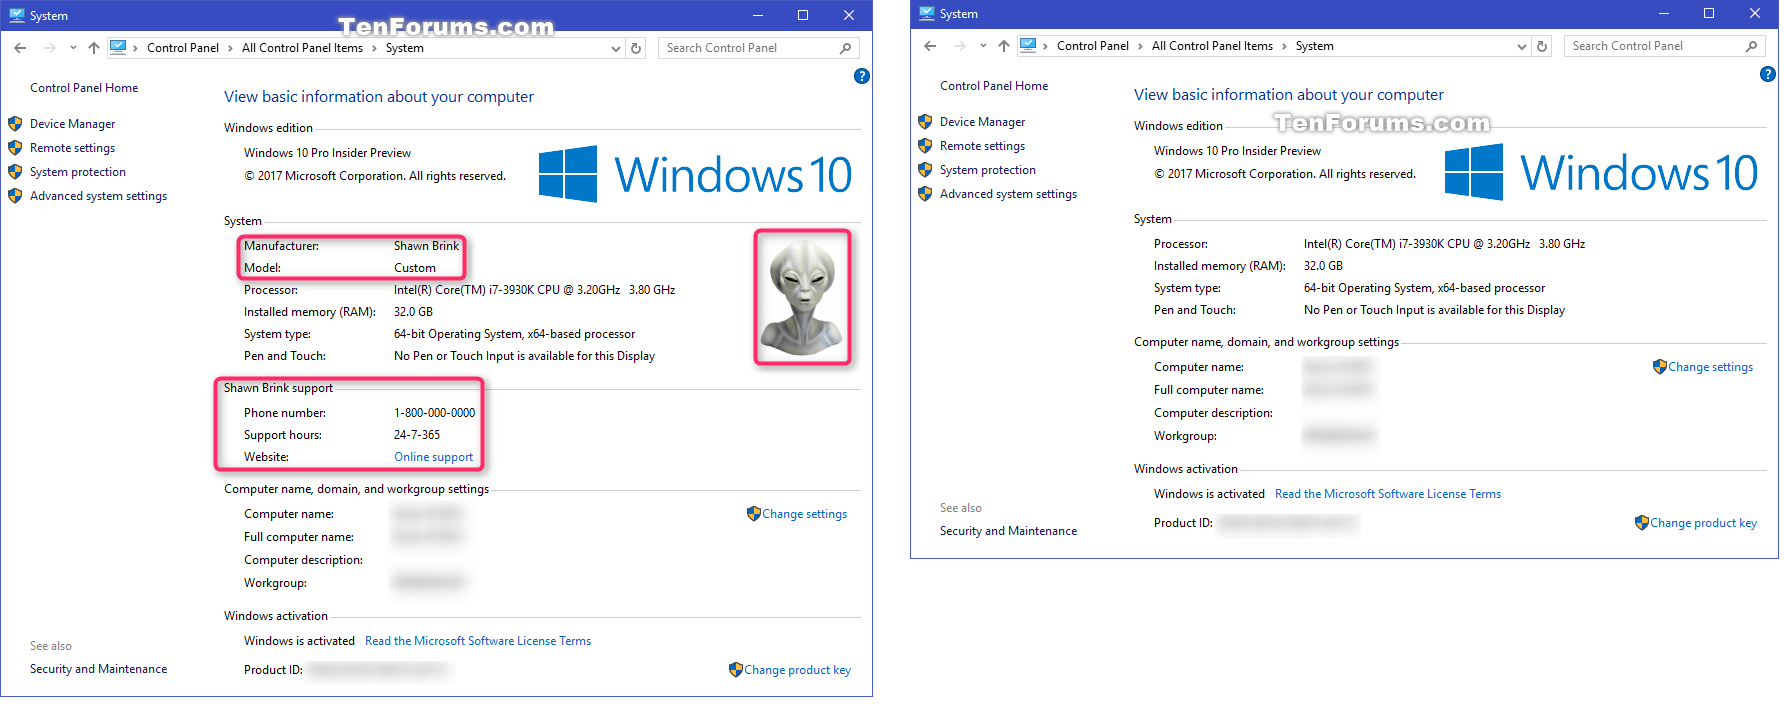Click shield icon beside Device Manager, left window
Screen dimensions: 1784x704
(x=15, y=124)
